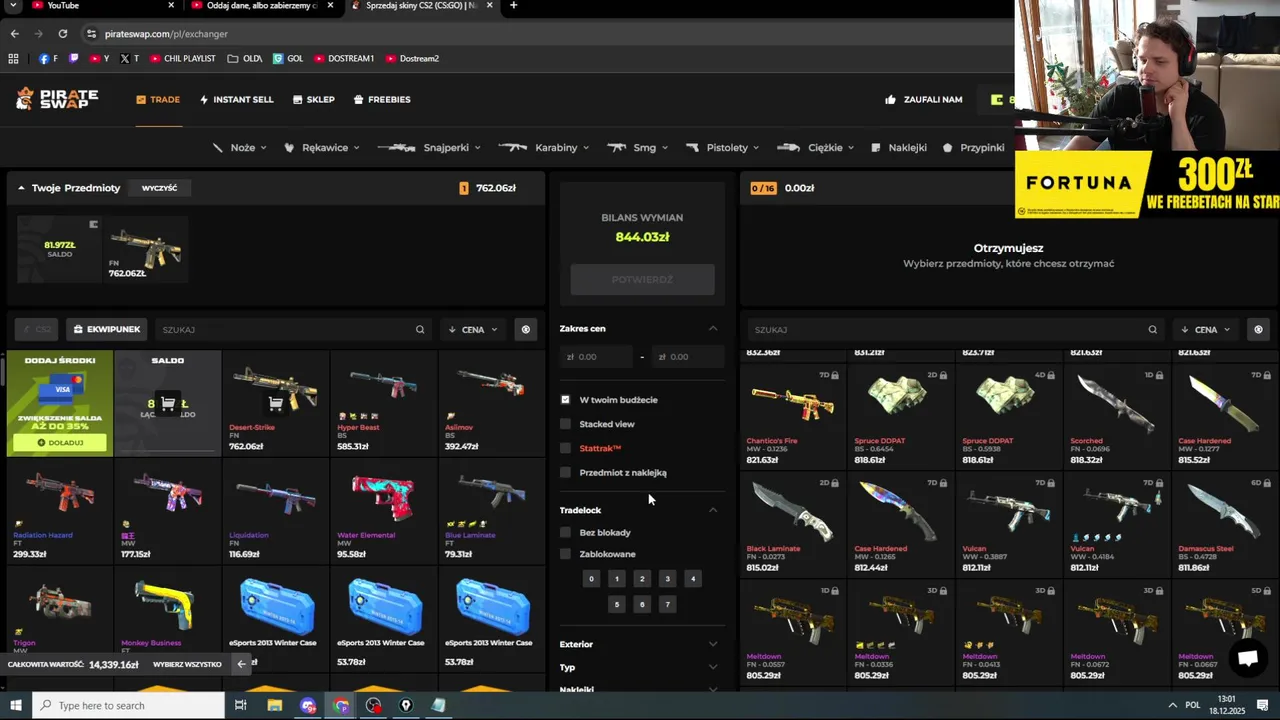Viewport: 1280px width, 720px height.
Task: Click the cart icon on Desert-Strike card
Action: 276,404
